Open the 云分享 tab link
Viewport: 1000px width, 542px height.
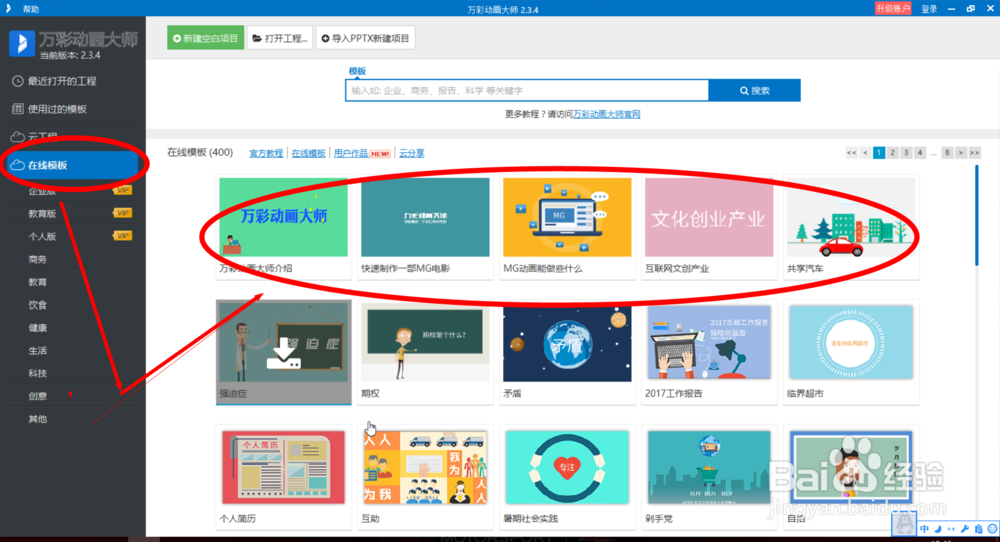tap(412, 153)
